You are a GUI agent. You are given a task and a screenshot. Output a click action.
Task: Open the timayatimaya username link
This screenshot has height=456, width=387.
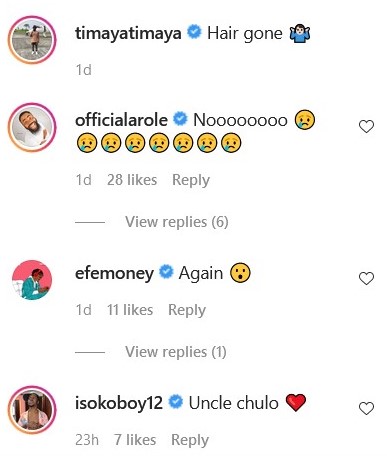point(128,33)
